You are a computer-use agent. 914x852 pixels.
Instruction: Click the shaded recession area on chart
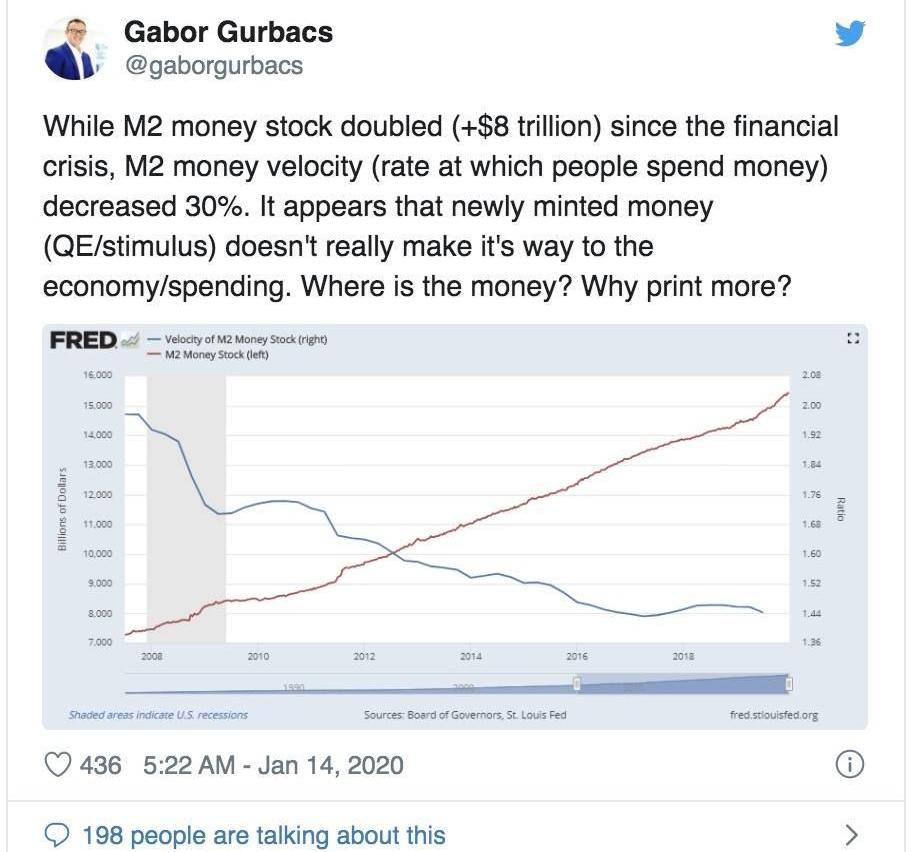tap(186, 509)
